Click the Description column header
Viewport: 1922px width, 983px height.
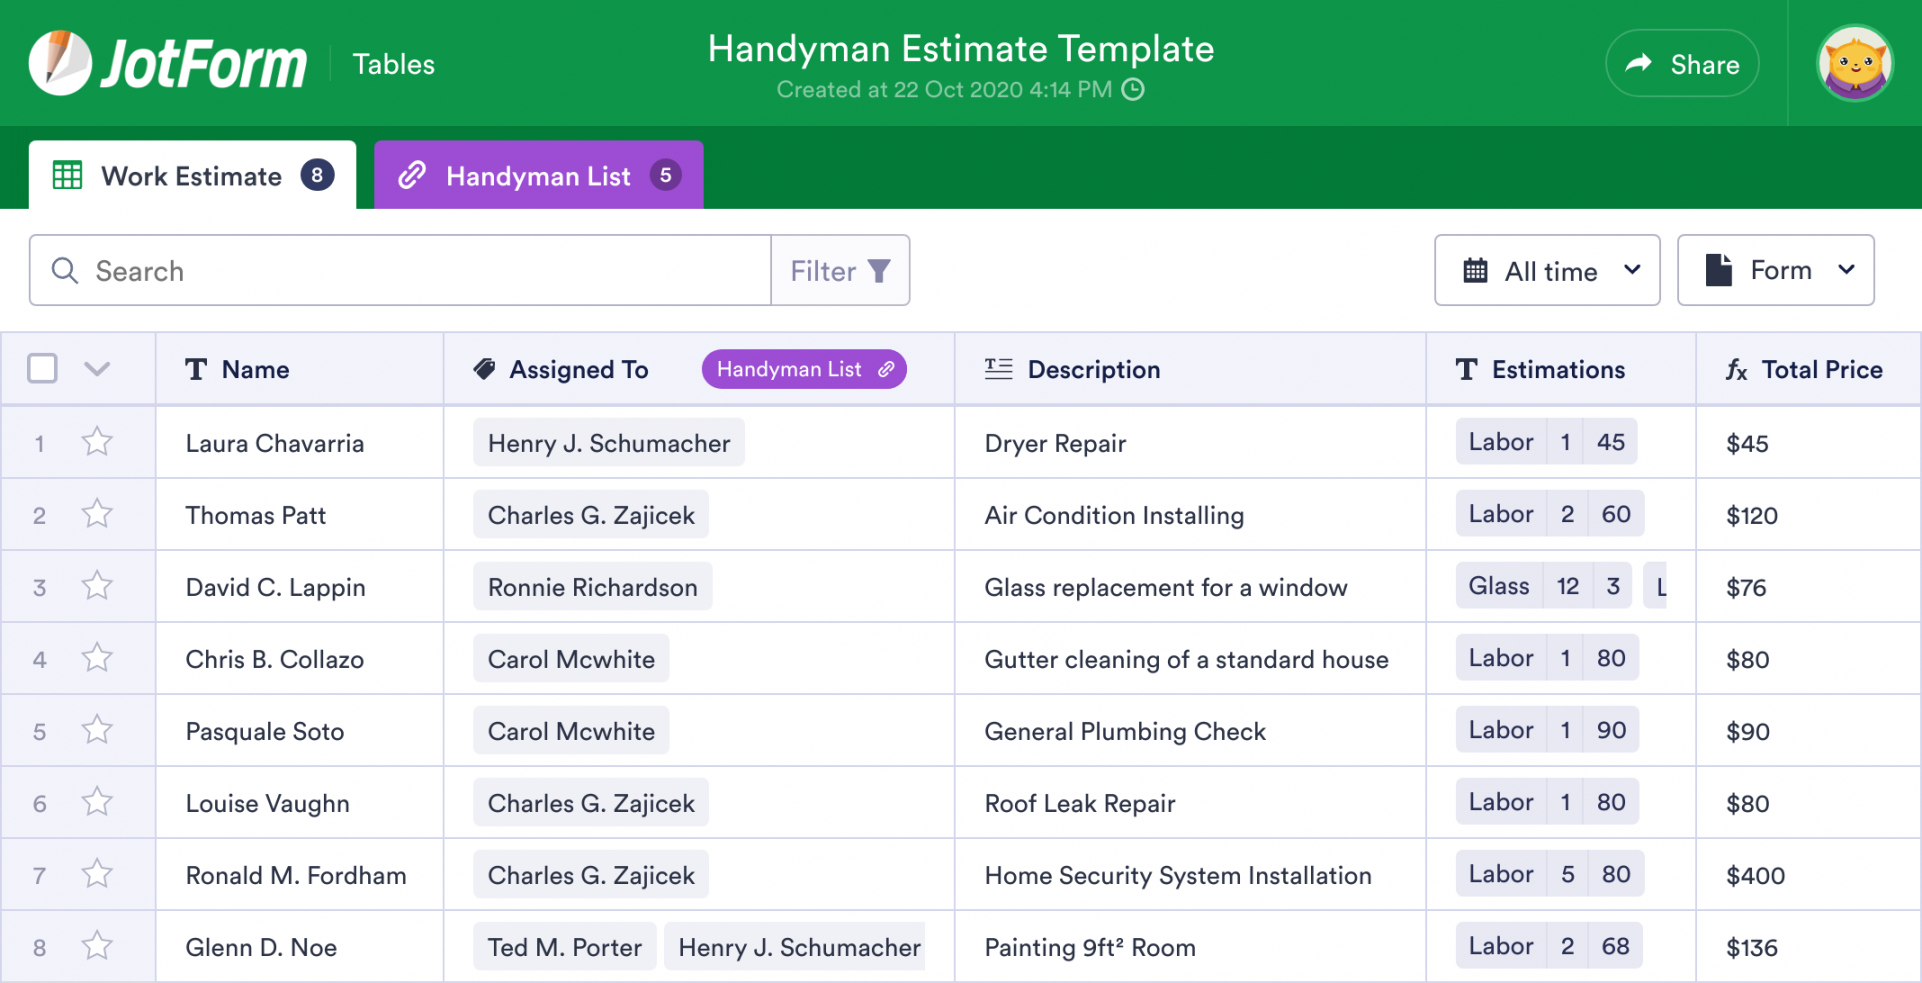pos(1190,369)
